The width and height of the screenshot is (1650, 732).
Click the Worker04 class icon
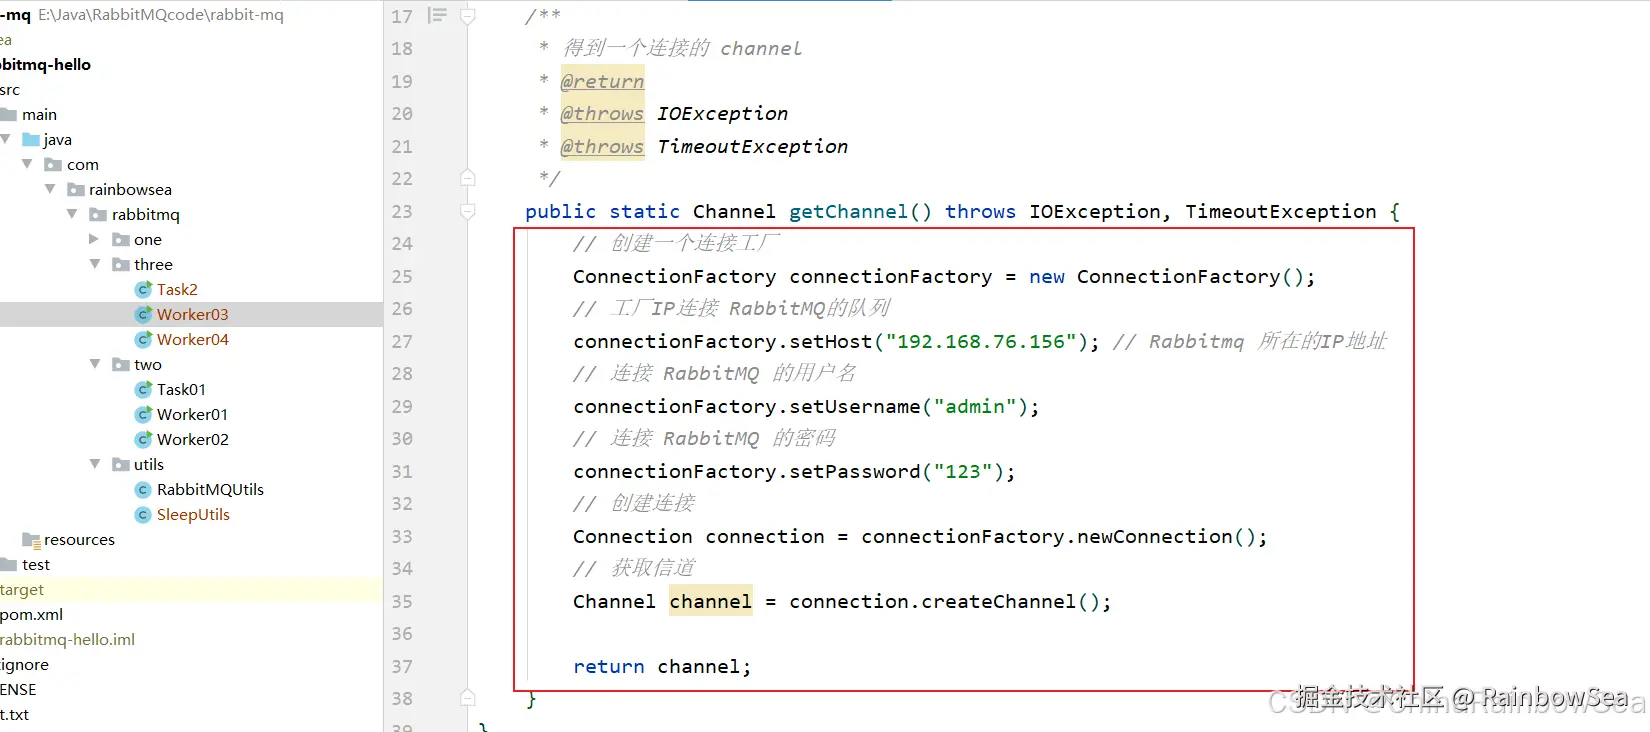143,339
